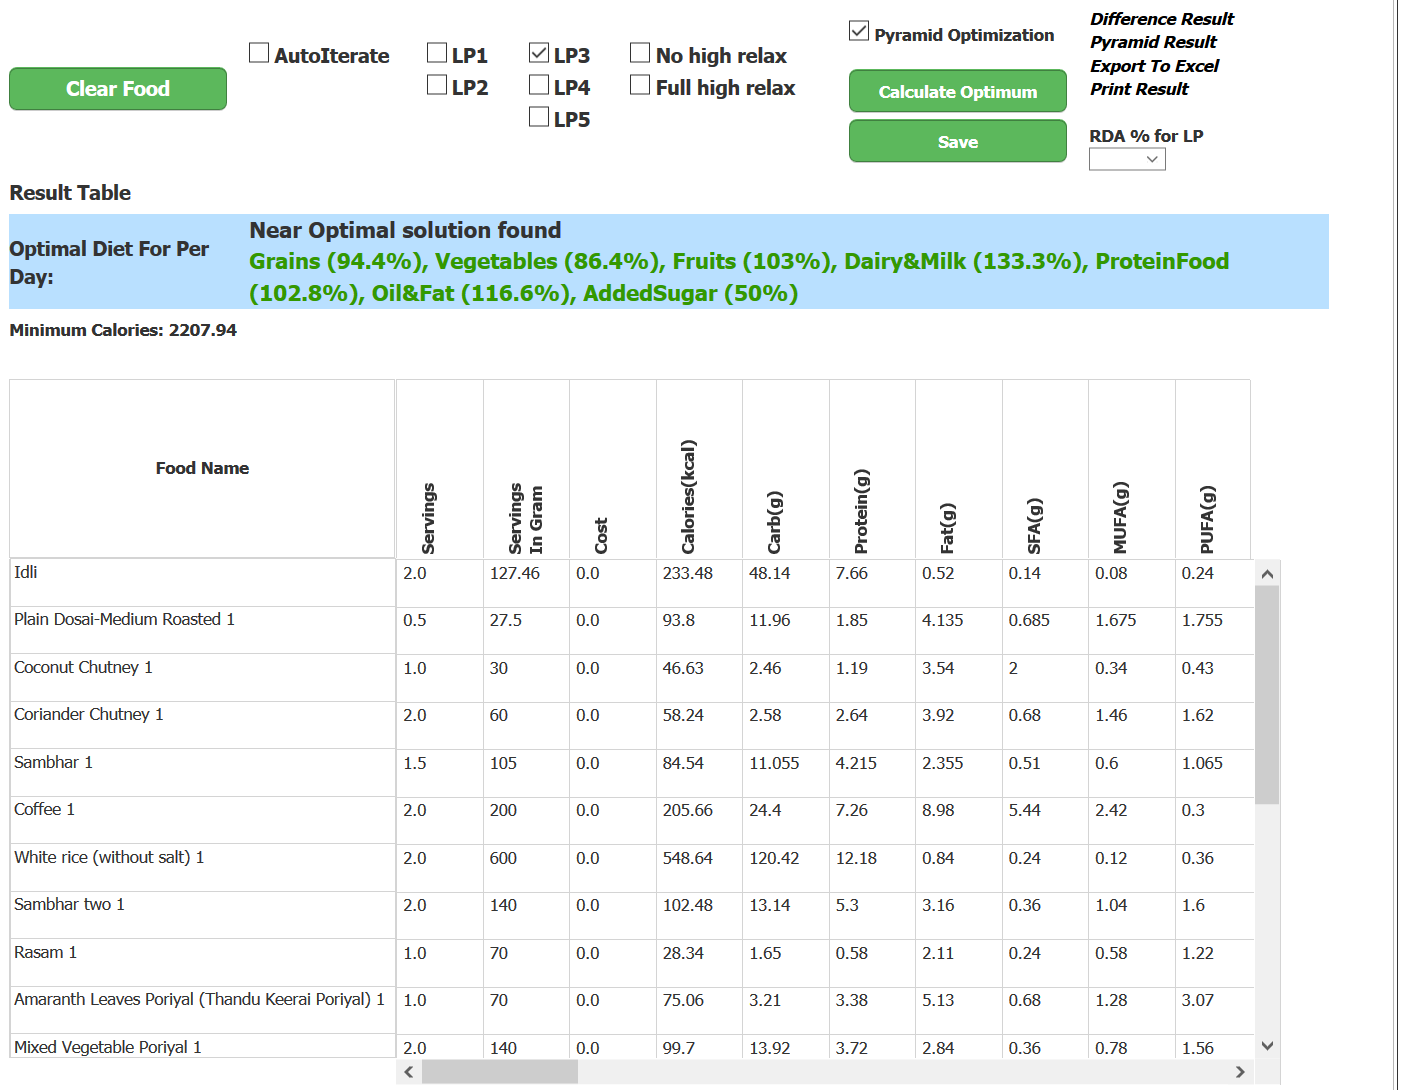This screenshot has height=1090, width=1404.
Task: Click the horizontal scroll right arrow
Action: pos(1240,1072)
